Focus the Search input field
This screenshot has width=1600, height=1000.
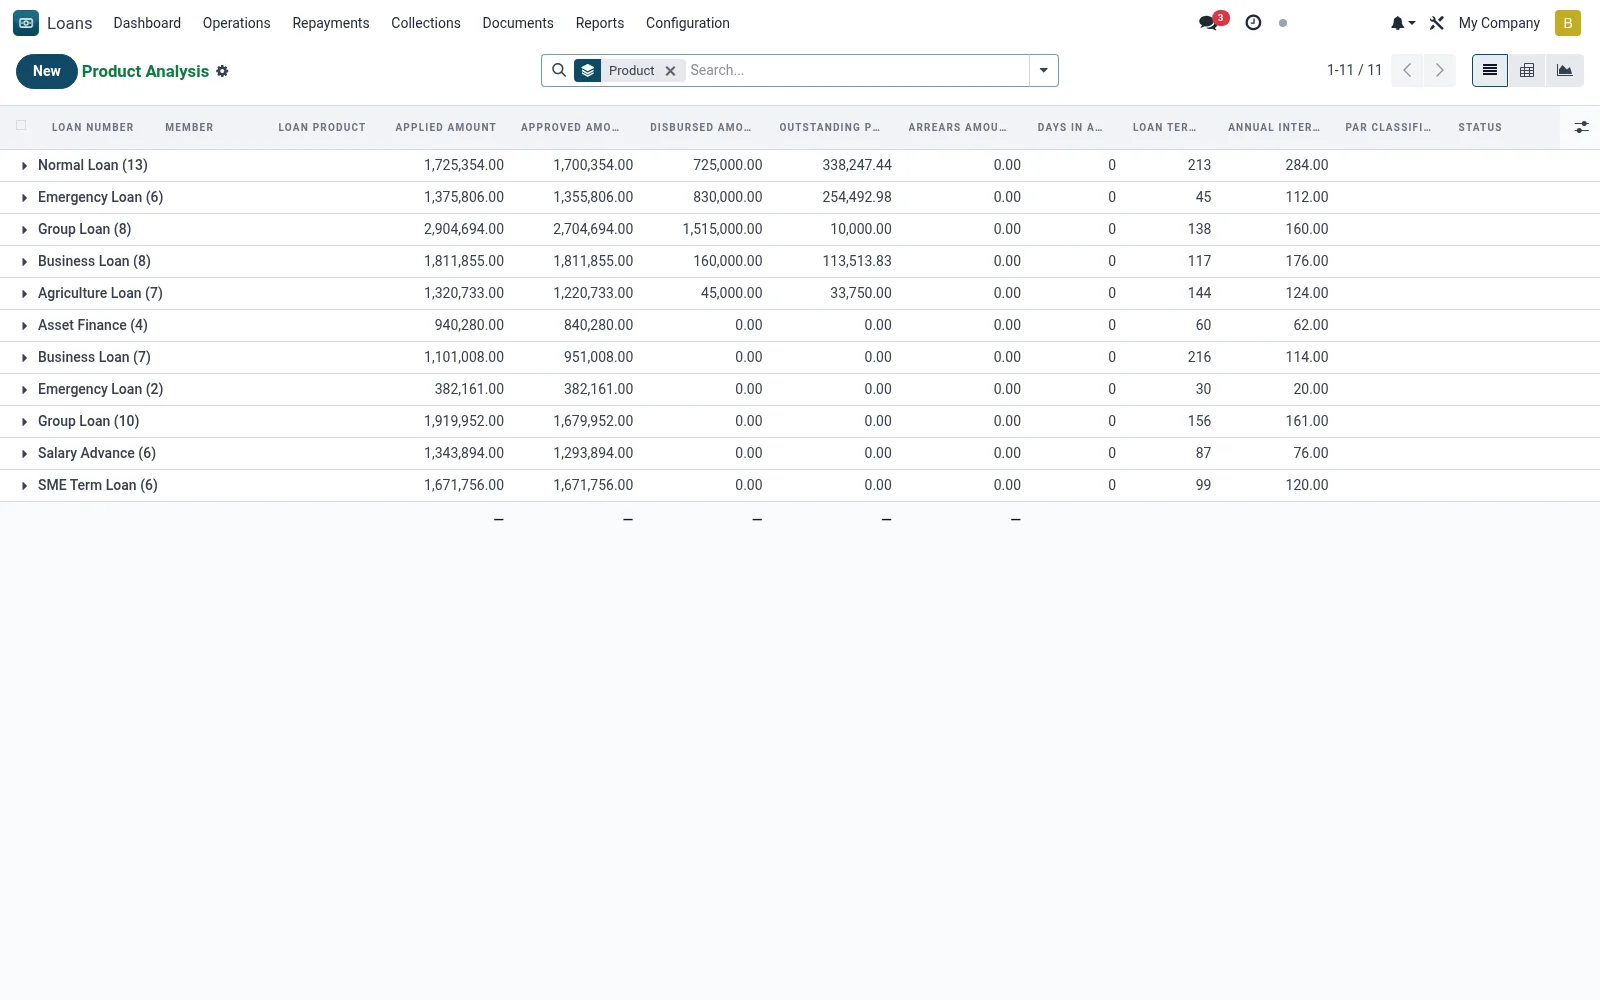pyautogui.click(x=857, y=70)
